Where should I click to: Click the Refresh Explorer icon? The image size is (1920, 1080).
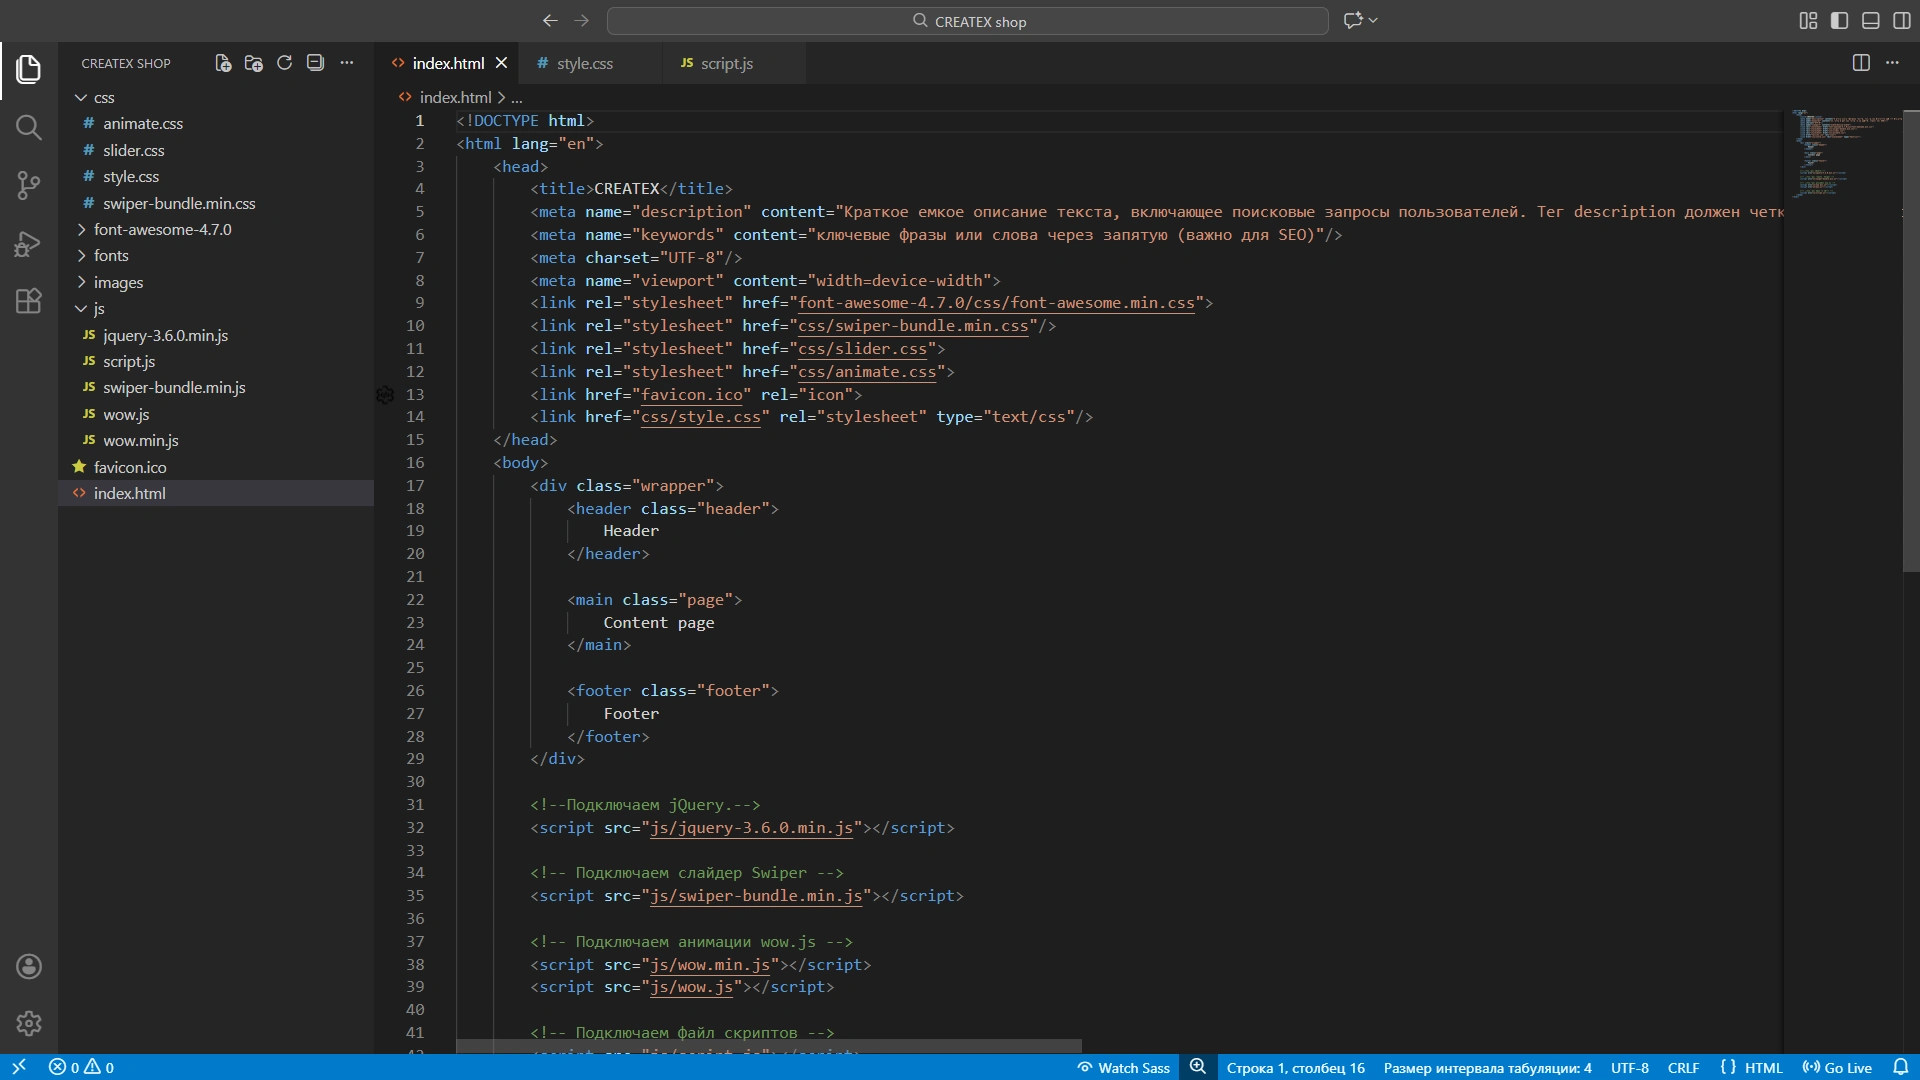coord(284,63)
